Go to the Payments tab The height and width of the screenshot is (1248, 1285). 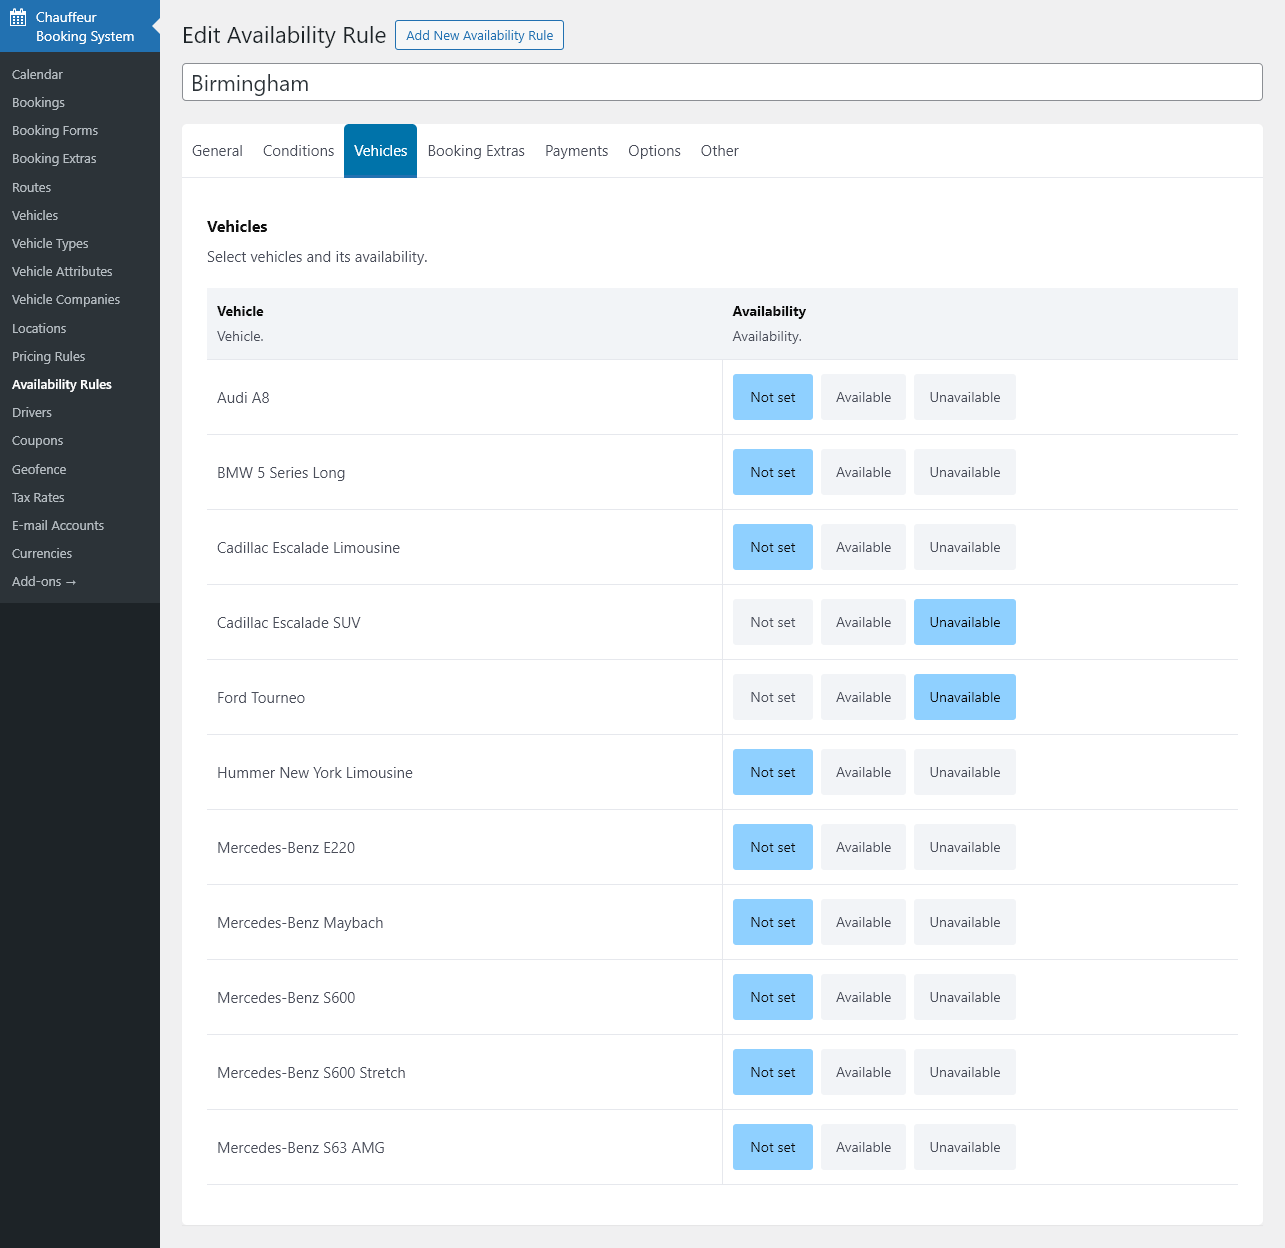point(576,151)
